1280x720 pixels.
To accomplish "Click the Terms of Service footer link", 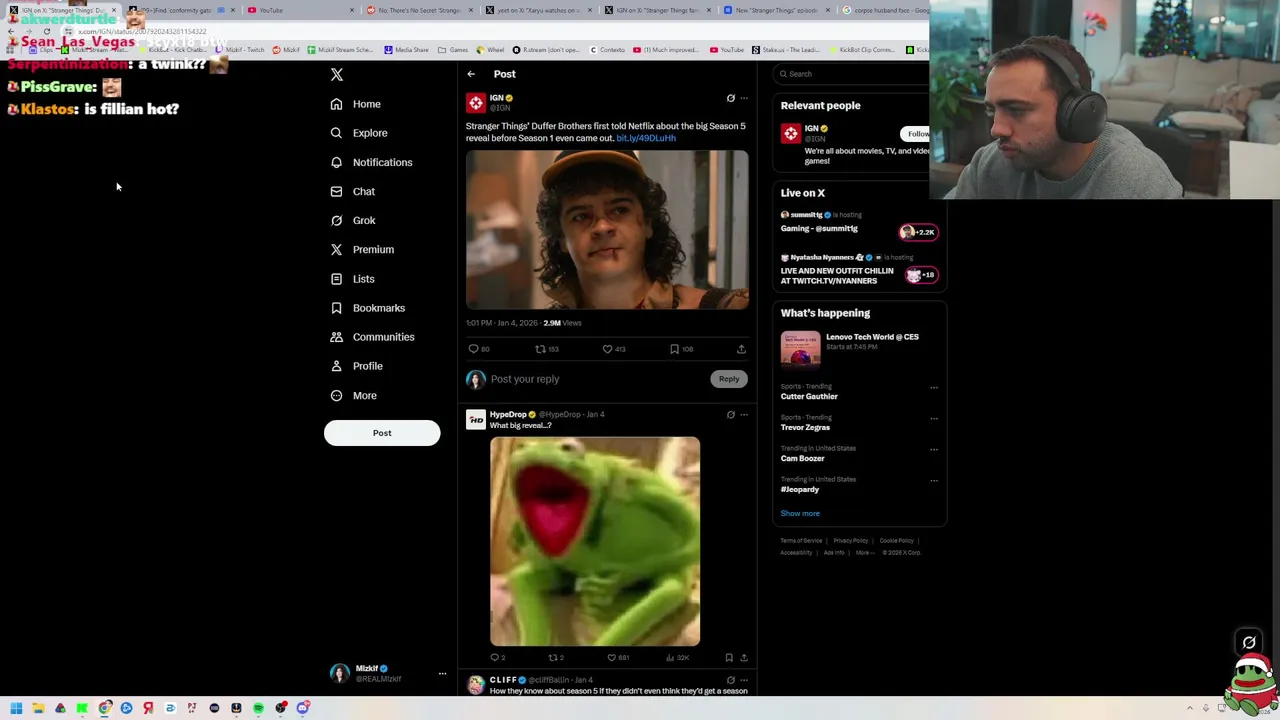I will 801,541.
